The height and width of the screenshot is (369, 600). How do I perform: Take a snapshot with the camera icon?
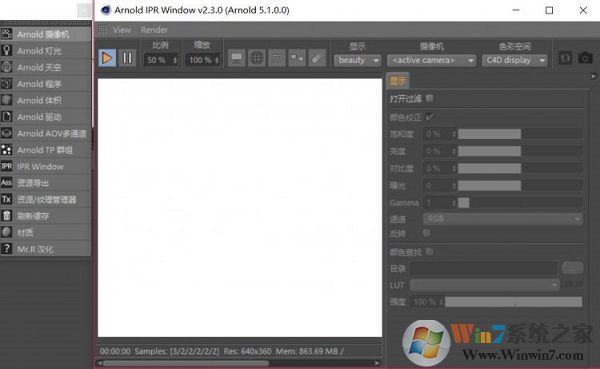[x=585, y=58]
